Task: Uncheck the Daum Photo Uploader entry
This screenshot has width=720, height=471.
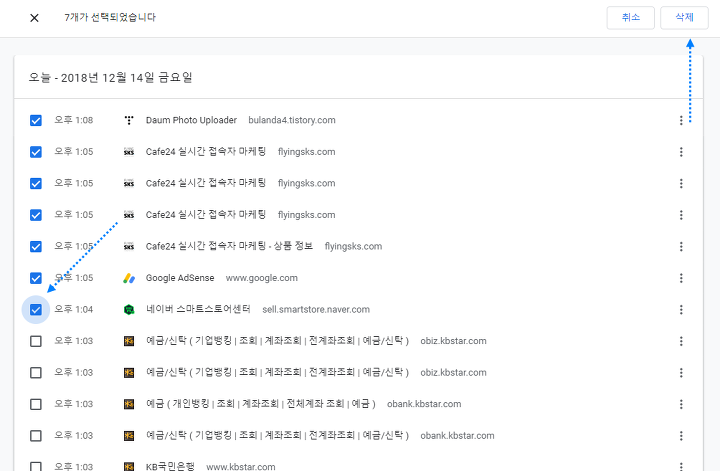Action: 36,120
